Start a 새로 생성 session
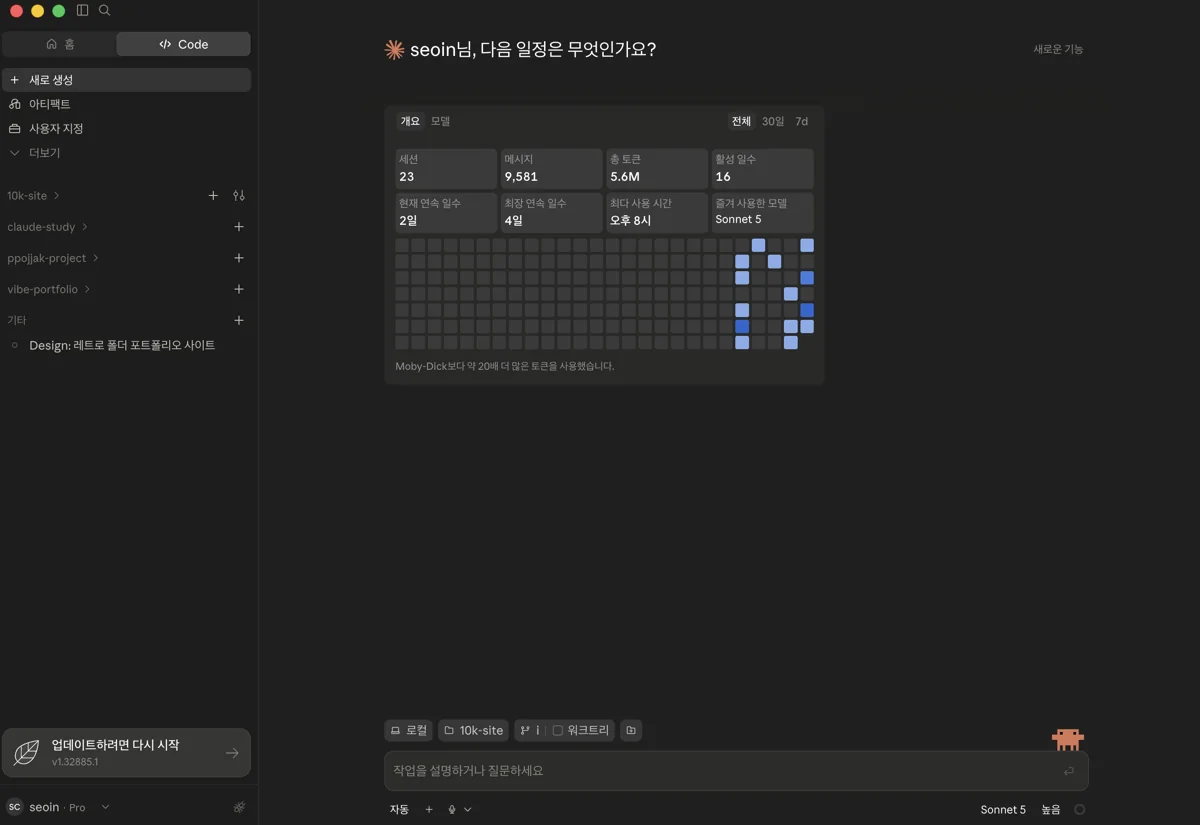The width and height of the screenshot is (1200, 825). pos(126,80)
